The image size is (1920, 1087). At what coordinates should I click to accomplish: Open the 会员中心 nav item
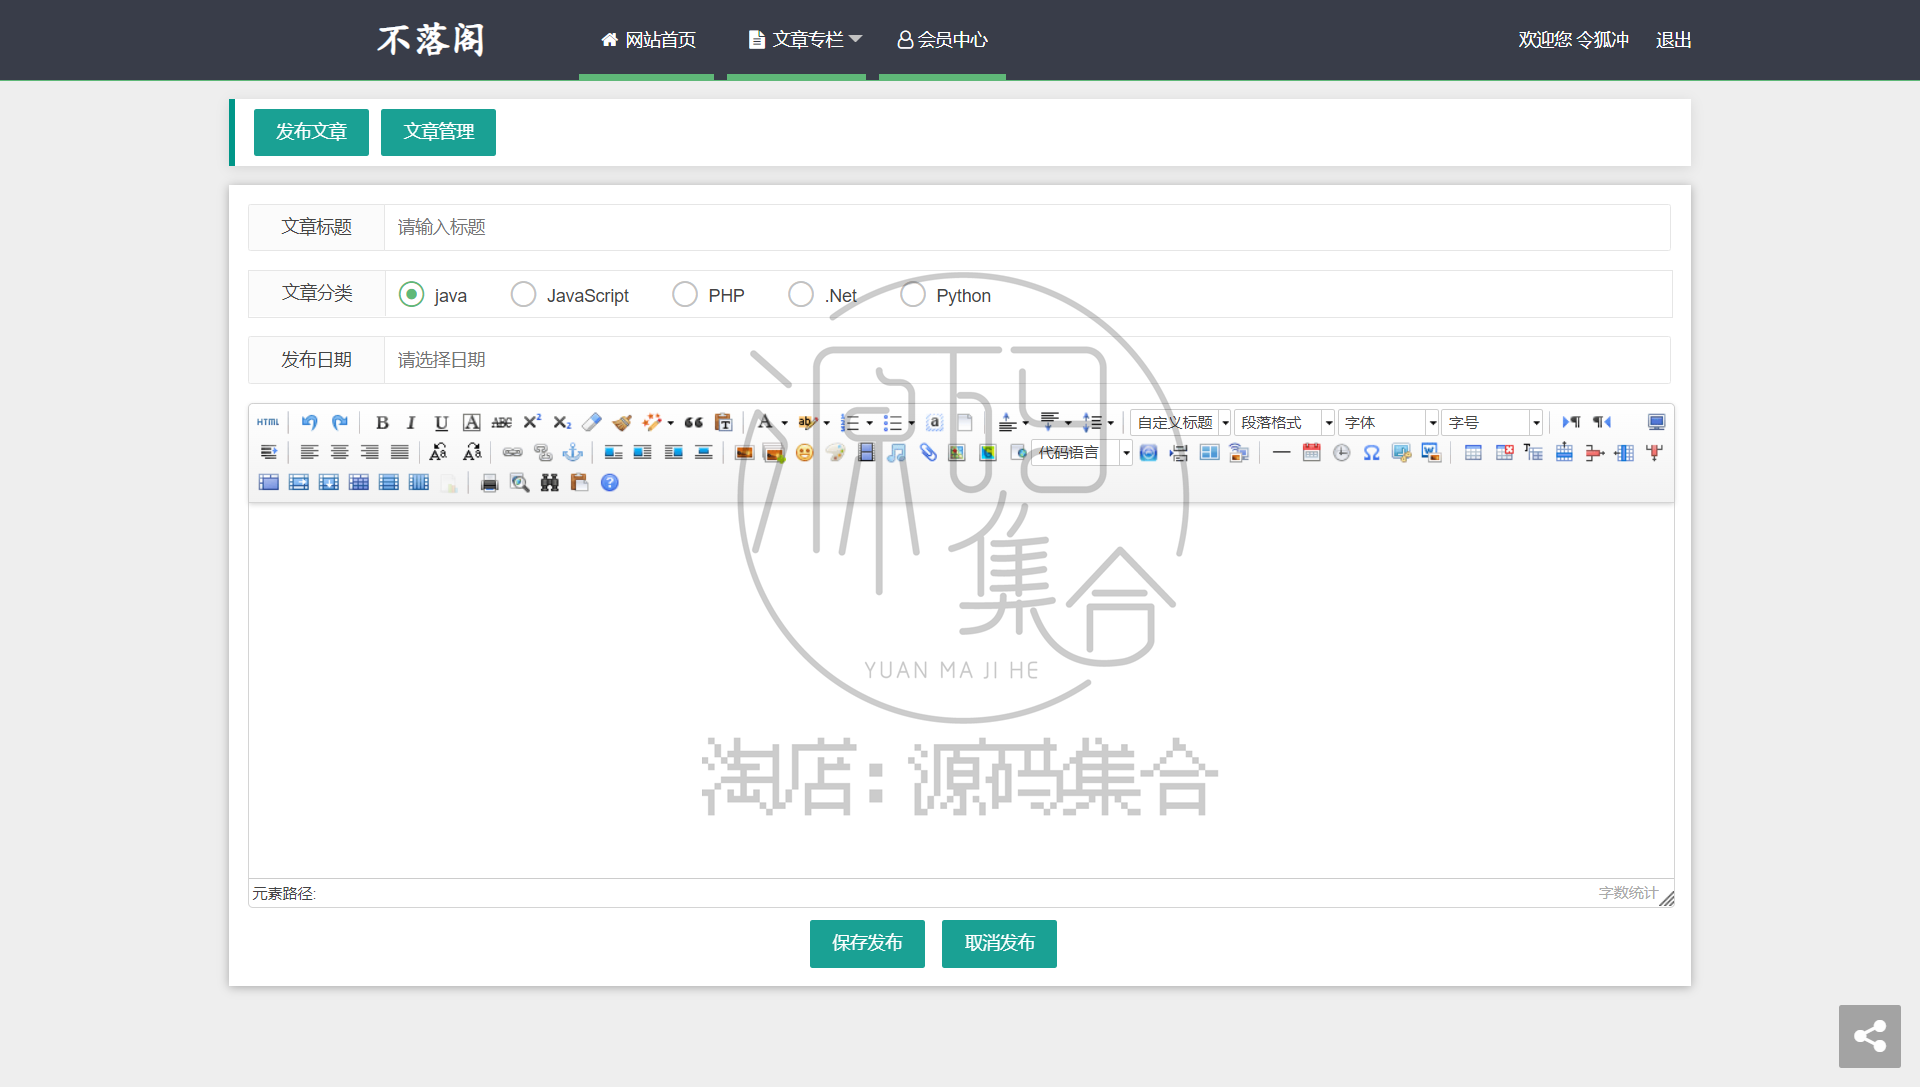click(942, 40)
